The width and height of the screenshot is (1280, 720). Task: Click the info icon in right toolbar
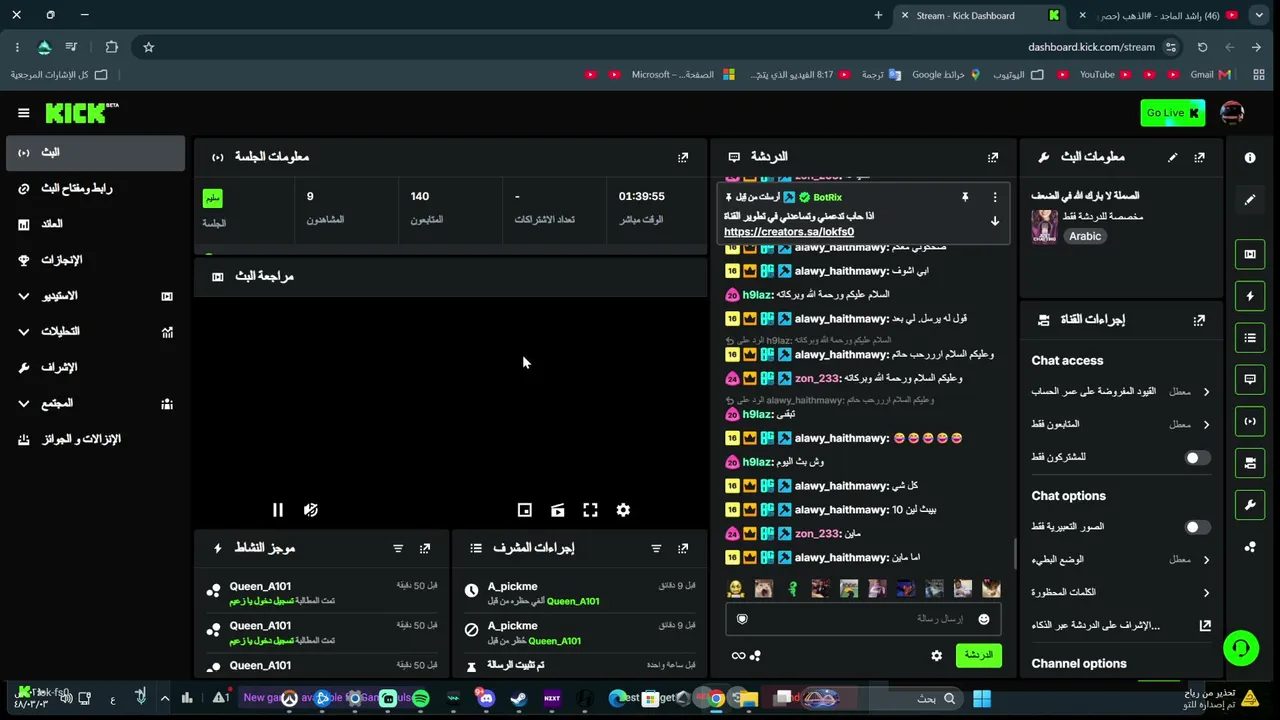pos(1250,158)
